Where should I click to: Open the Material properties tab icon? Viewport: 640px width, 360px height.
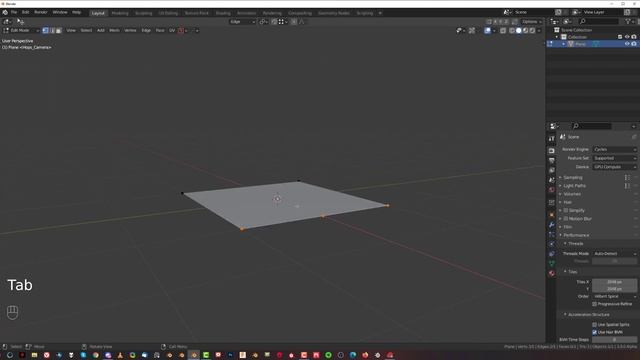click(551, 273)
